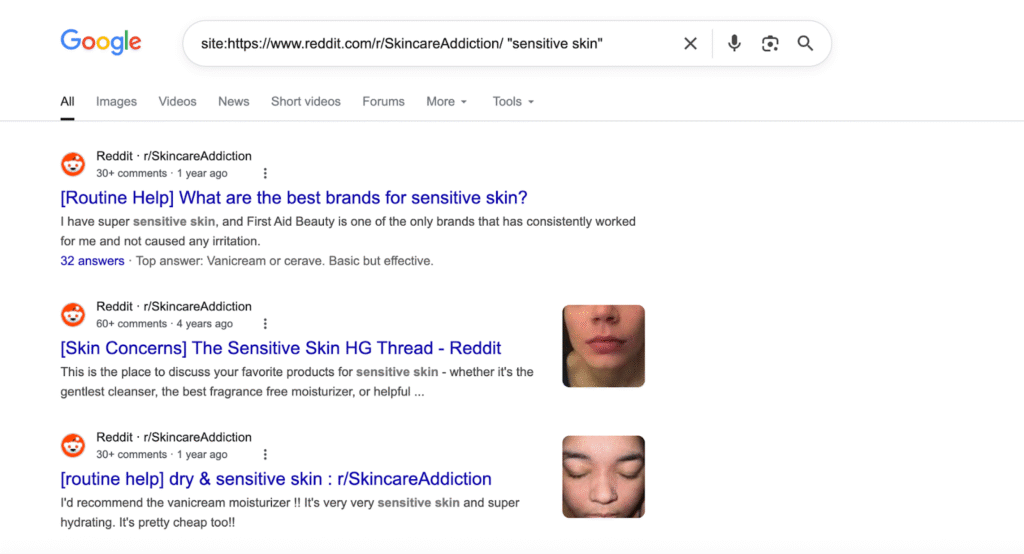This screenshot has height=554, width=1024.
Task: Open 'What are the best brands' result link
Action: click(293, 198)
